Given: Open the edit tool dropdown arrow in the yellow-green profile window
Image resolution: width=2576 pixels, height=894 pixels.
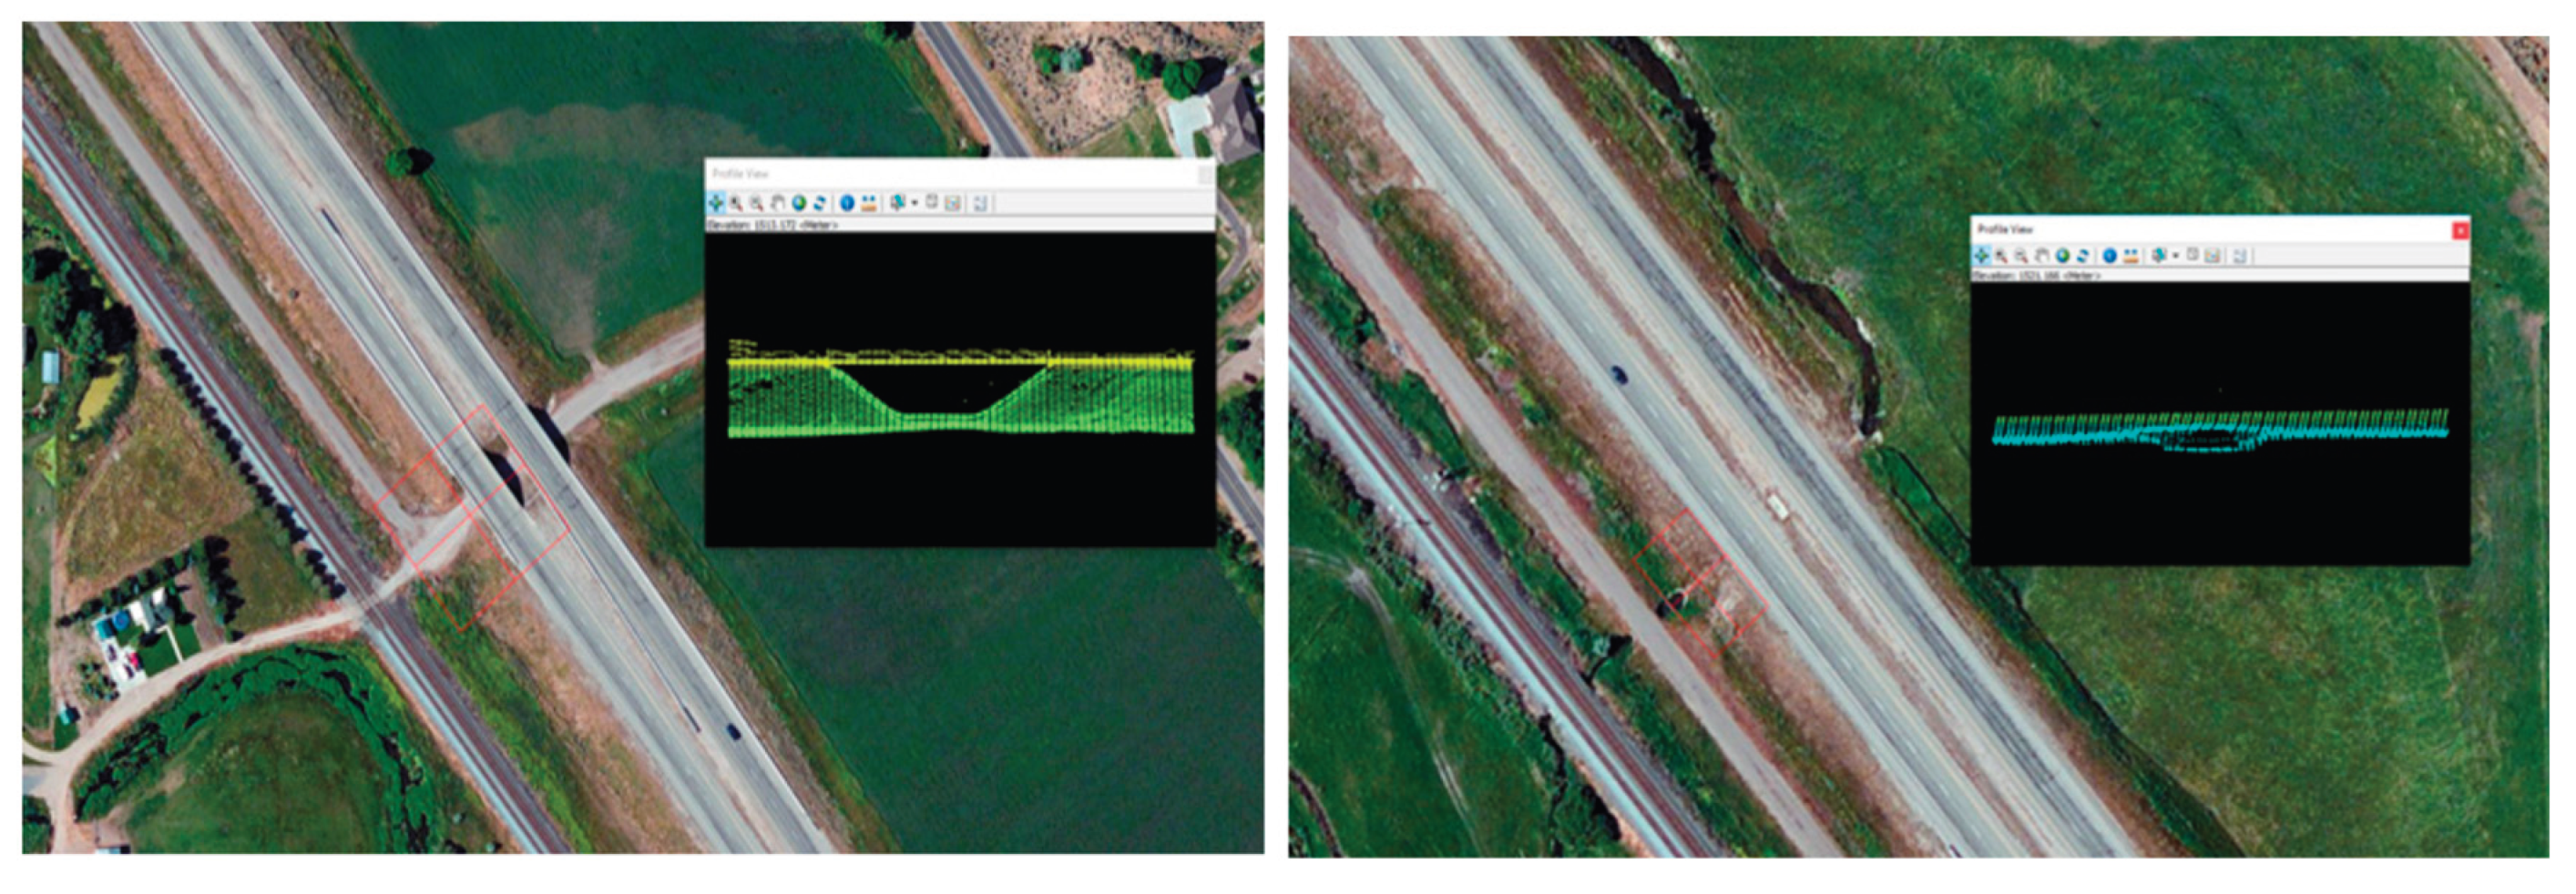Looking at the screenshot, I should [914, 204].
